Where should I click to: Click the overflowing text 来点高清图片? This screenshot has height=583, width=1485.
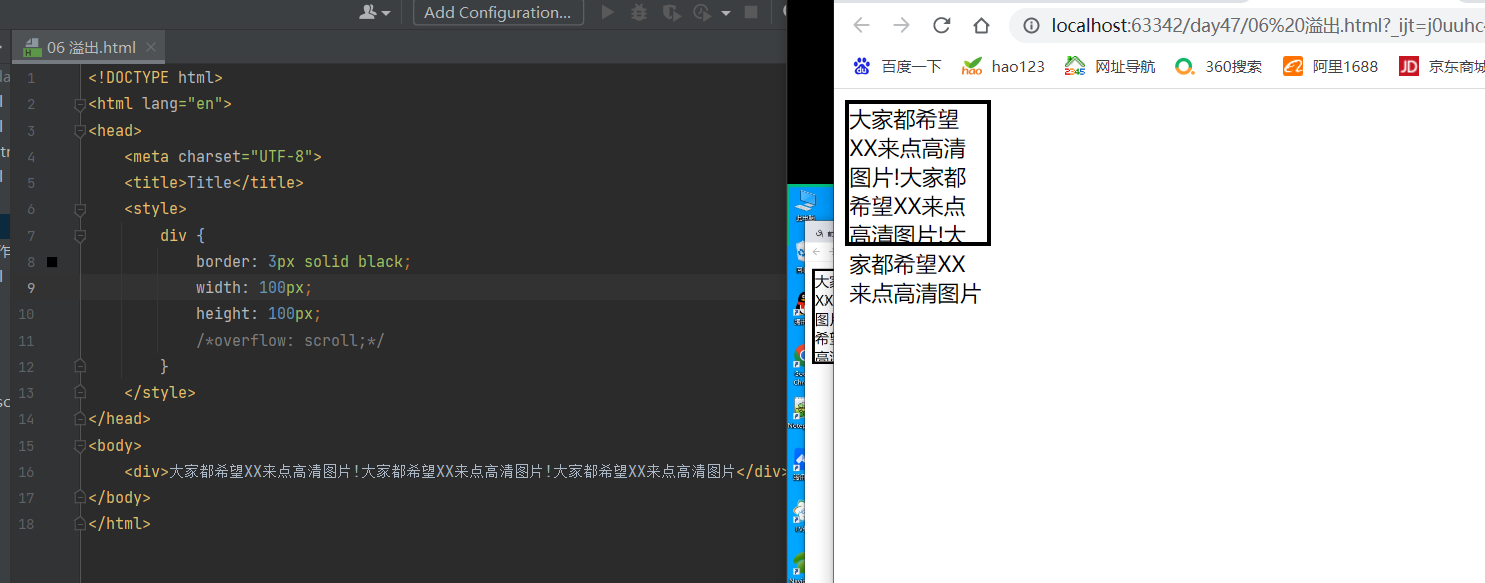pos(915,294)
